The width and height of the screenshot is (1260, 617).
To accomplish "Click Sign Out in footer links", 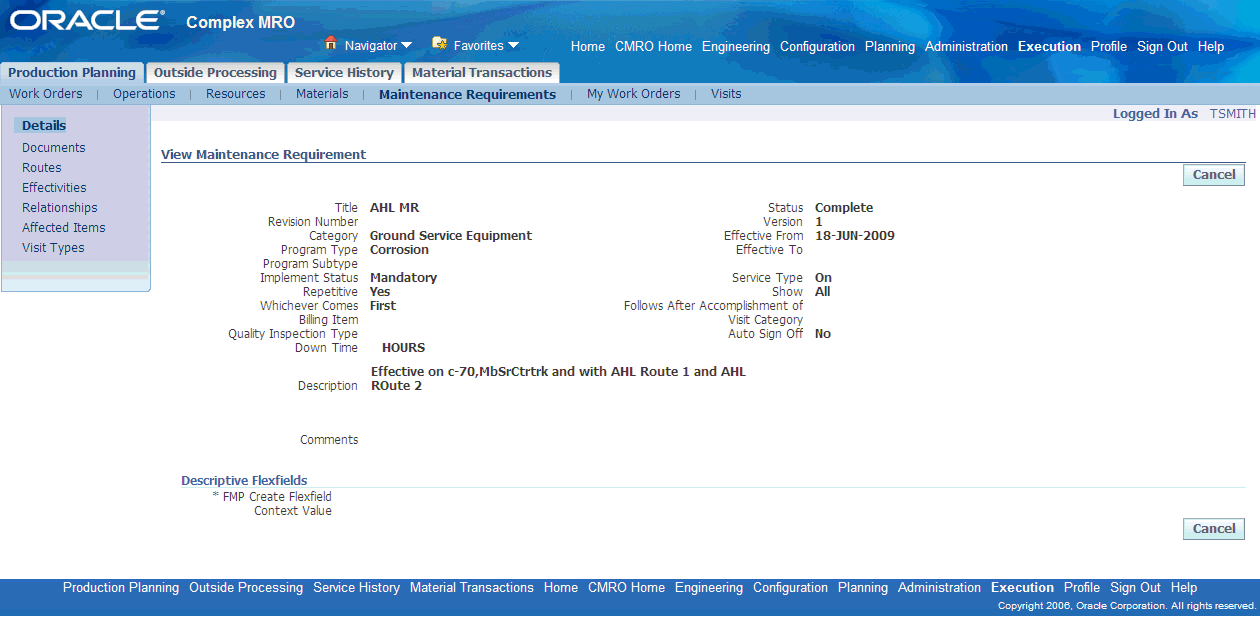I will pos(1135,588).
